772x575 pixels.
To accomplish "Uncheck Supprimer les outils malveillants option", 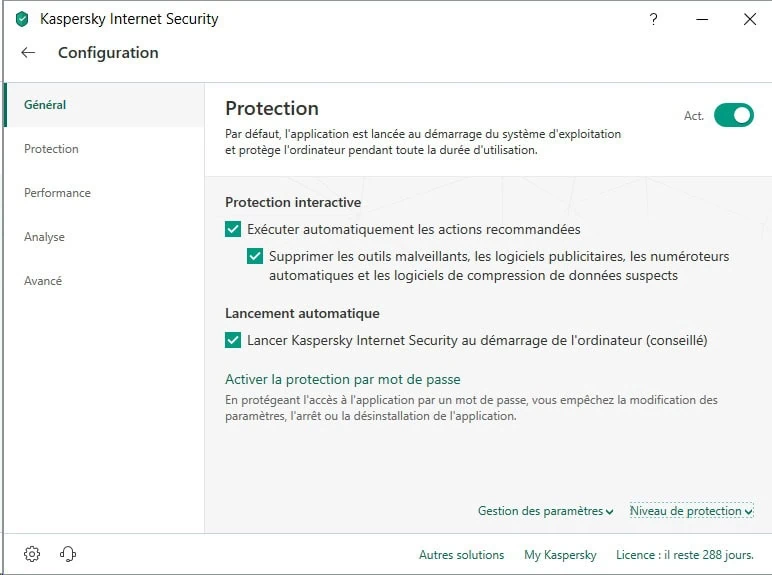I will tap(256, 256).
